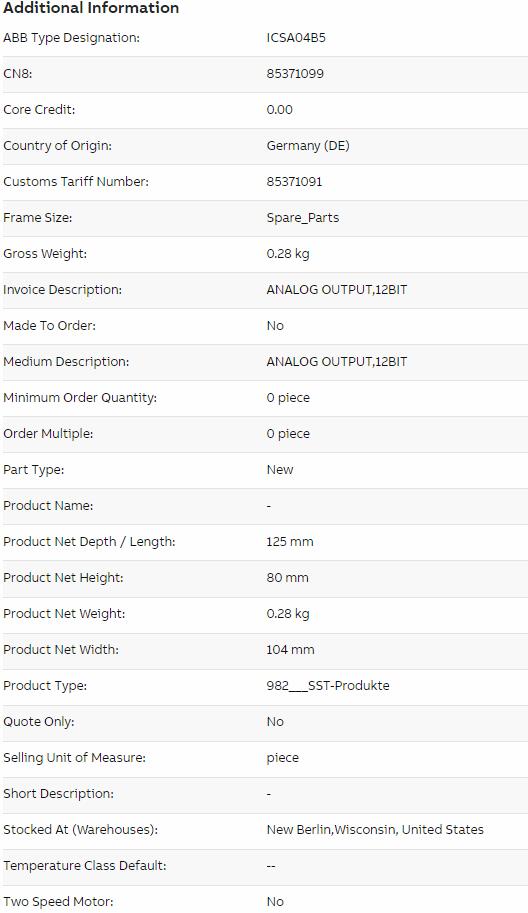Click the Selling Unit of Measure value piece
This screenshot has height=913, width=528.
coord(282,758)
